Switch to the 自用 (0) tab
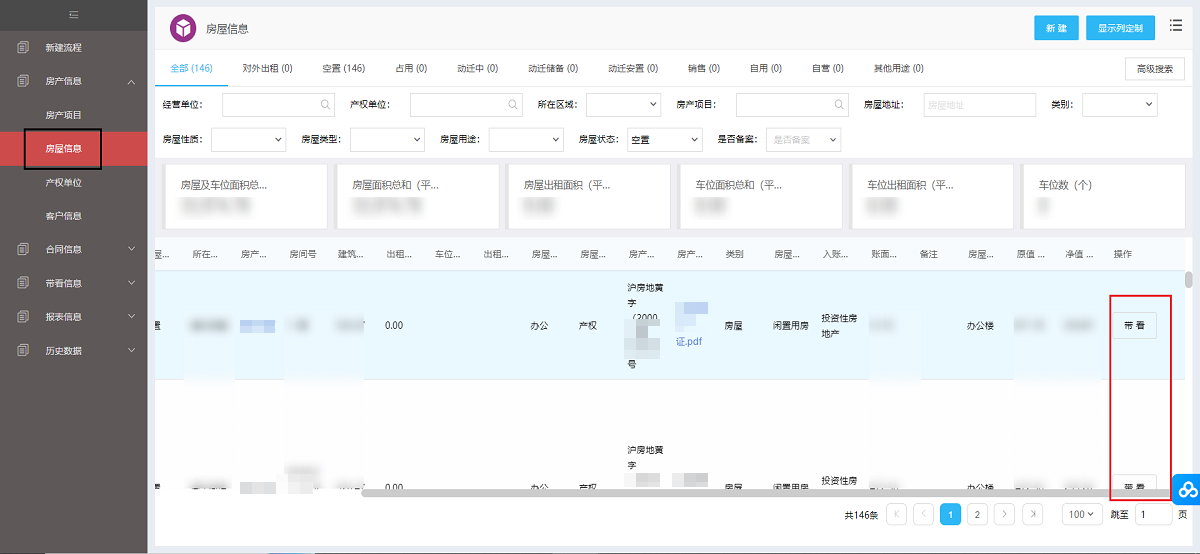This screenshot has height=554, width=1200. 766,68
